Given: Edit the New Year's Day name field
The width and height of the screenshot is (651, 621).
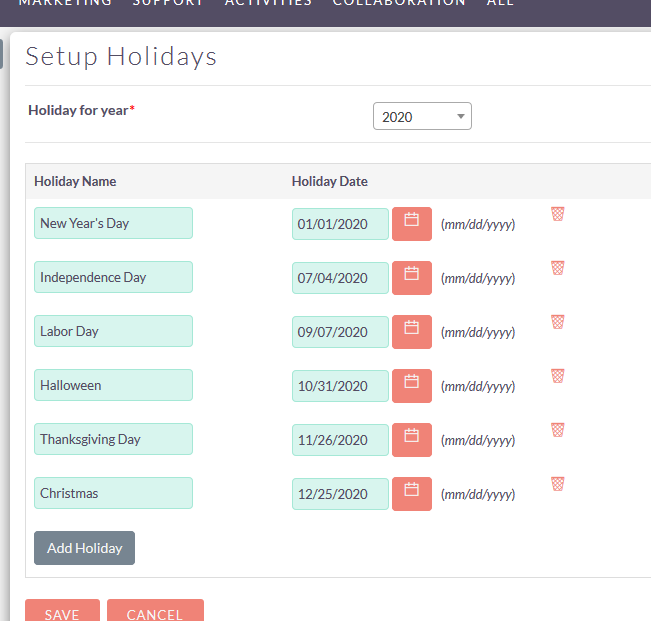Looking at the screenshot, I should click(113, 223).
